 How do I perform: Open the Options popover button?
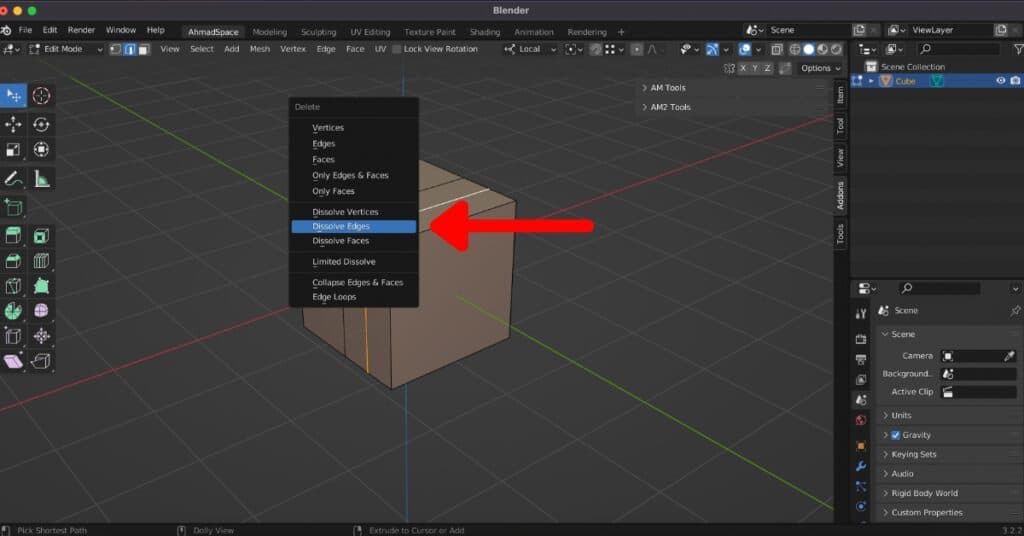[x=820, y=68]
